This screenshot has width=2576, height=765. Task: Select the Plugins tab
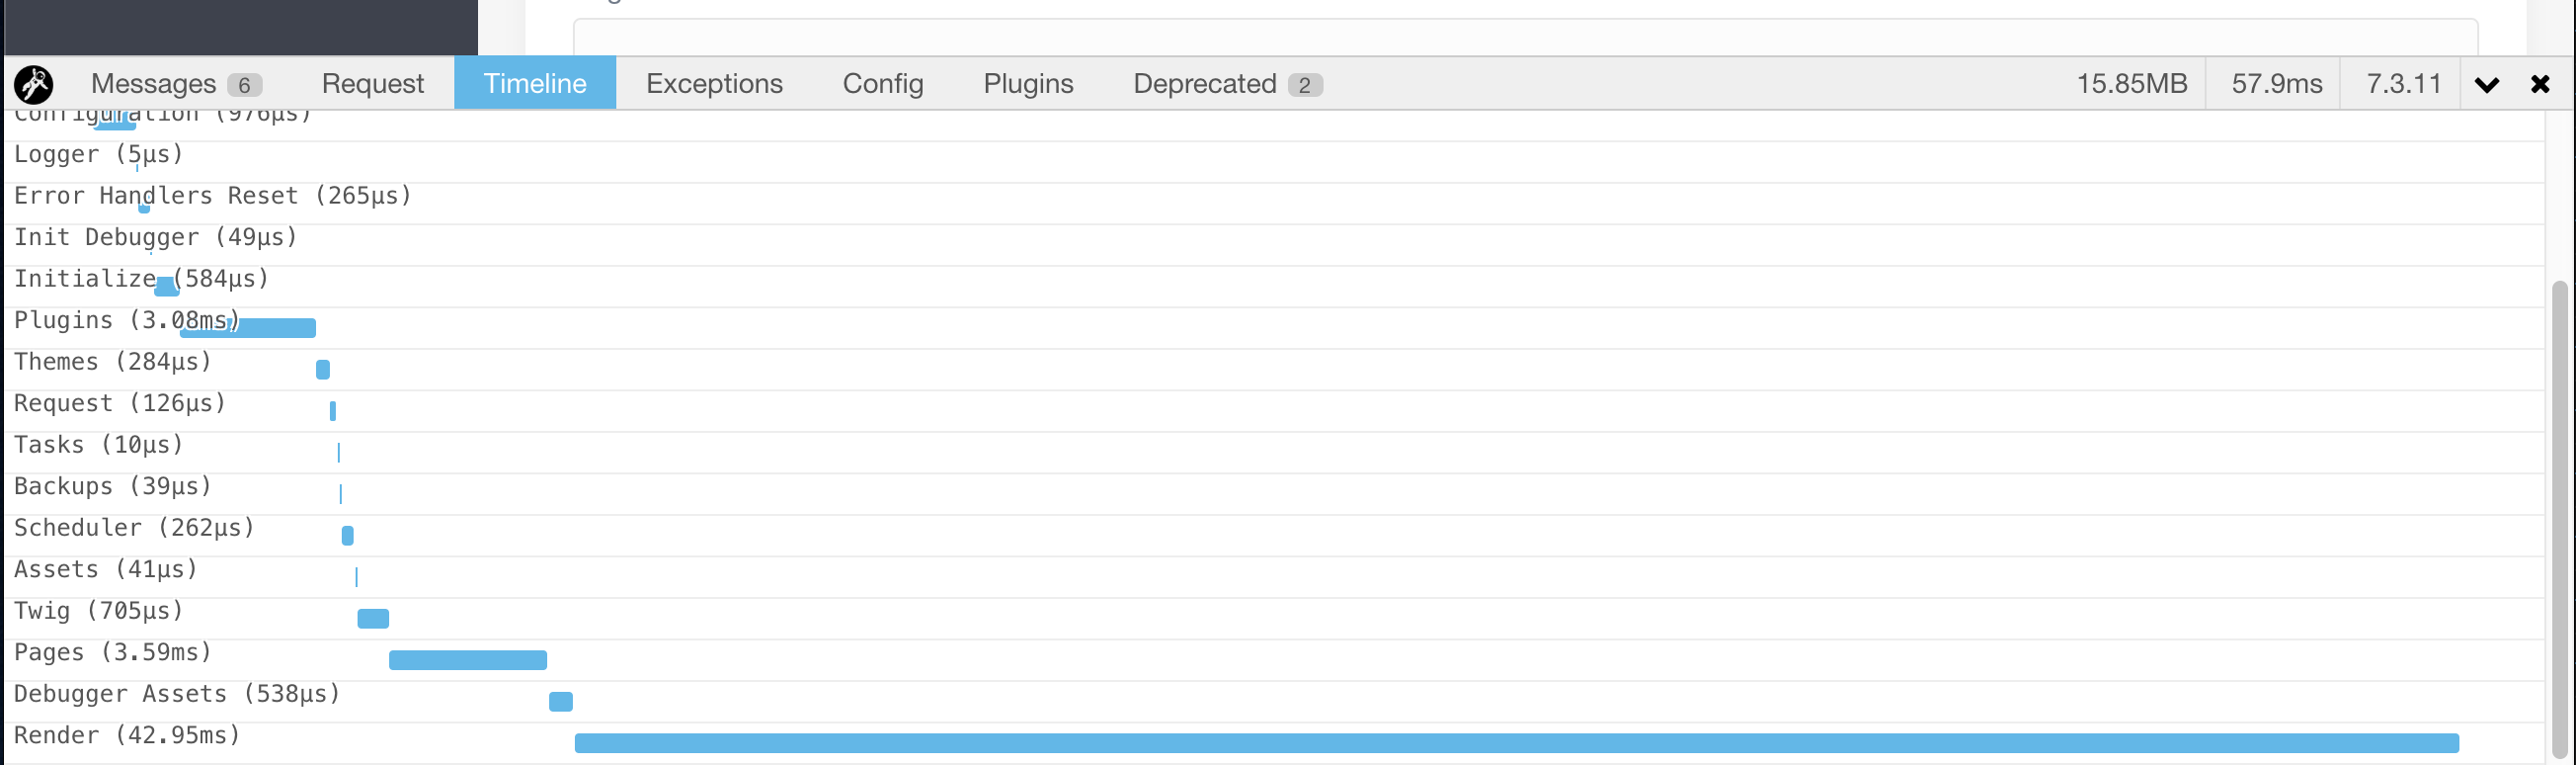[x=1028, y=84]
